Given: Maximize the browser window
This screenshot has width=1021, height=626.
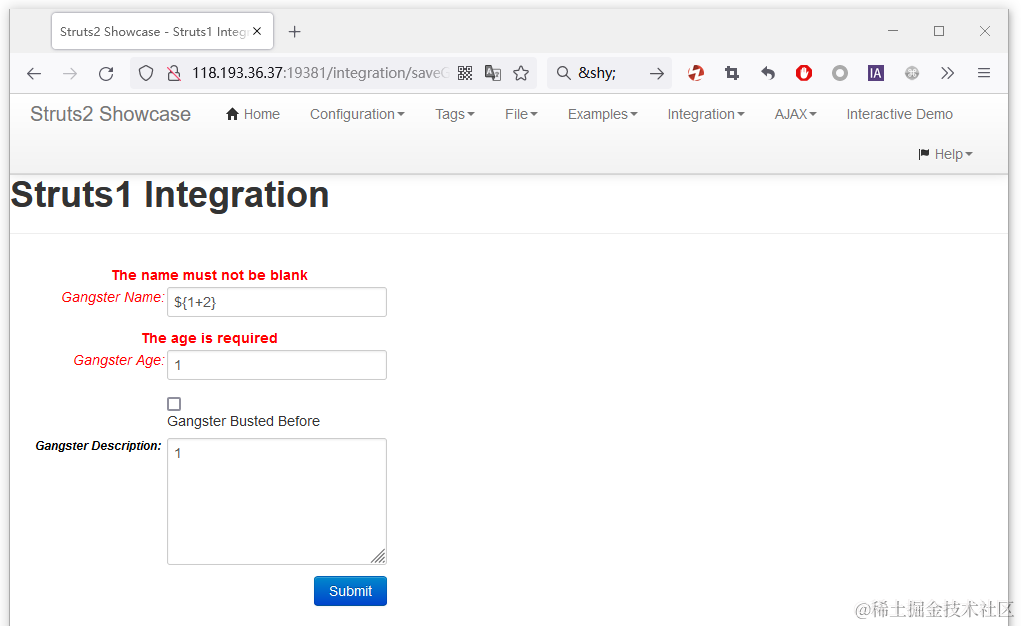Looking at the screenshot, I should click(x=939, y=31).
